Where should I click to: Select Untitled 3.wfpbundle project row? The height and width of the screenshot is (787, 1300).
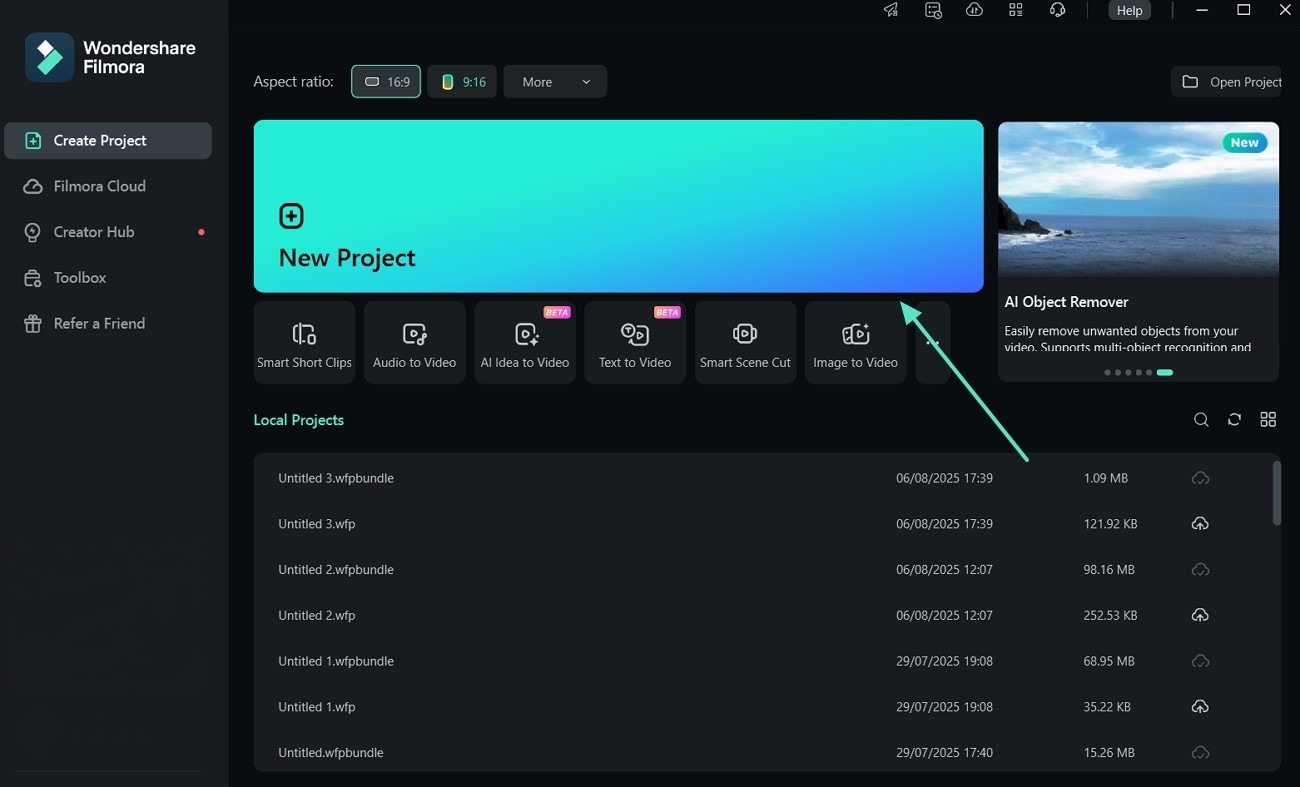coord(762,478)
